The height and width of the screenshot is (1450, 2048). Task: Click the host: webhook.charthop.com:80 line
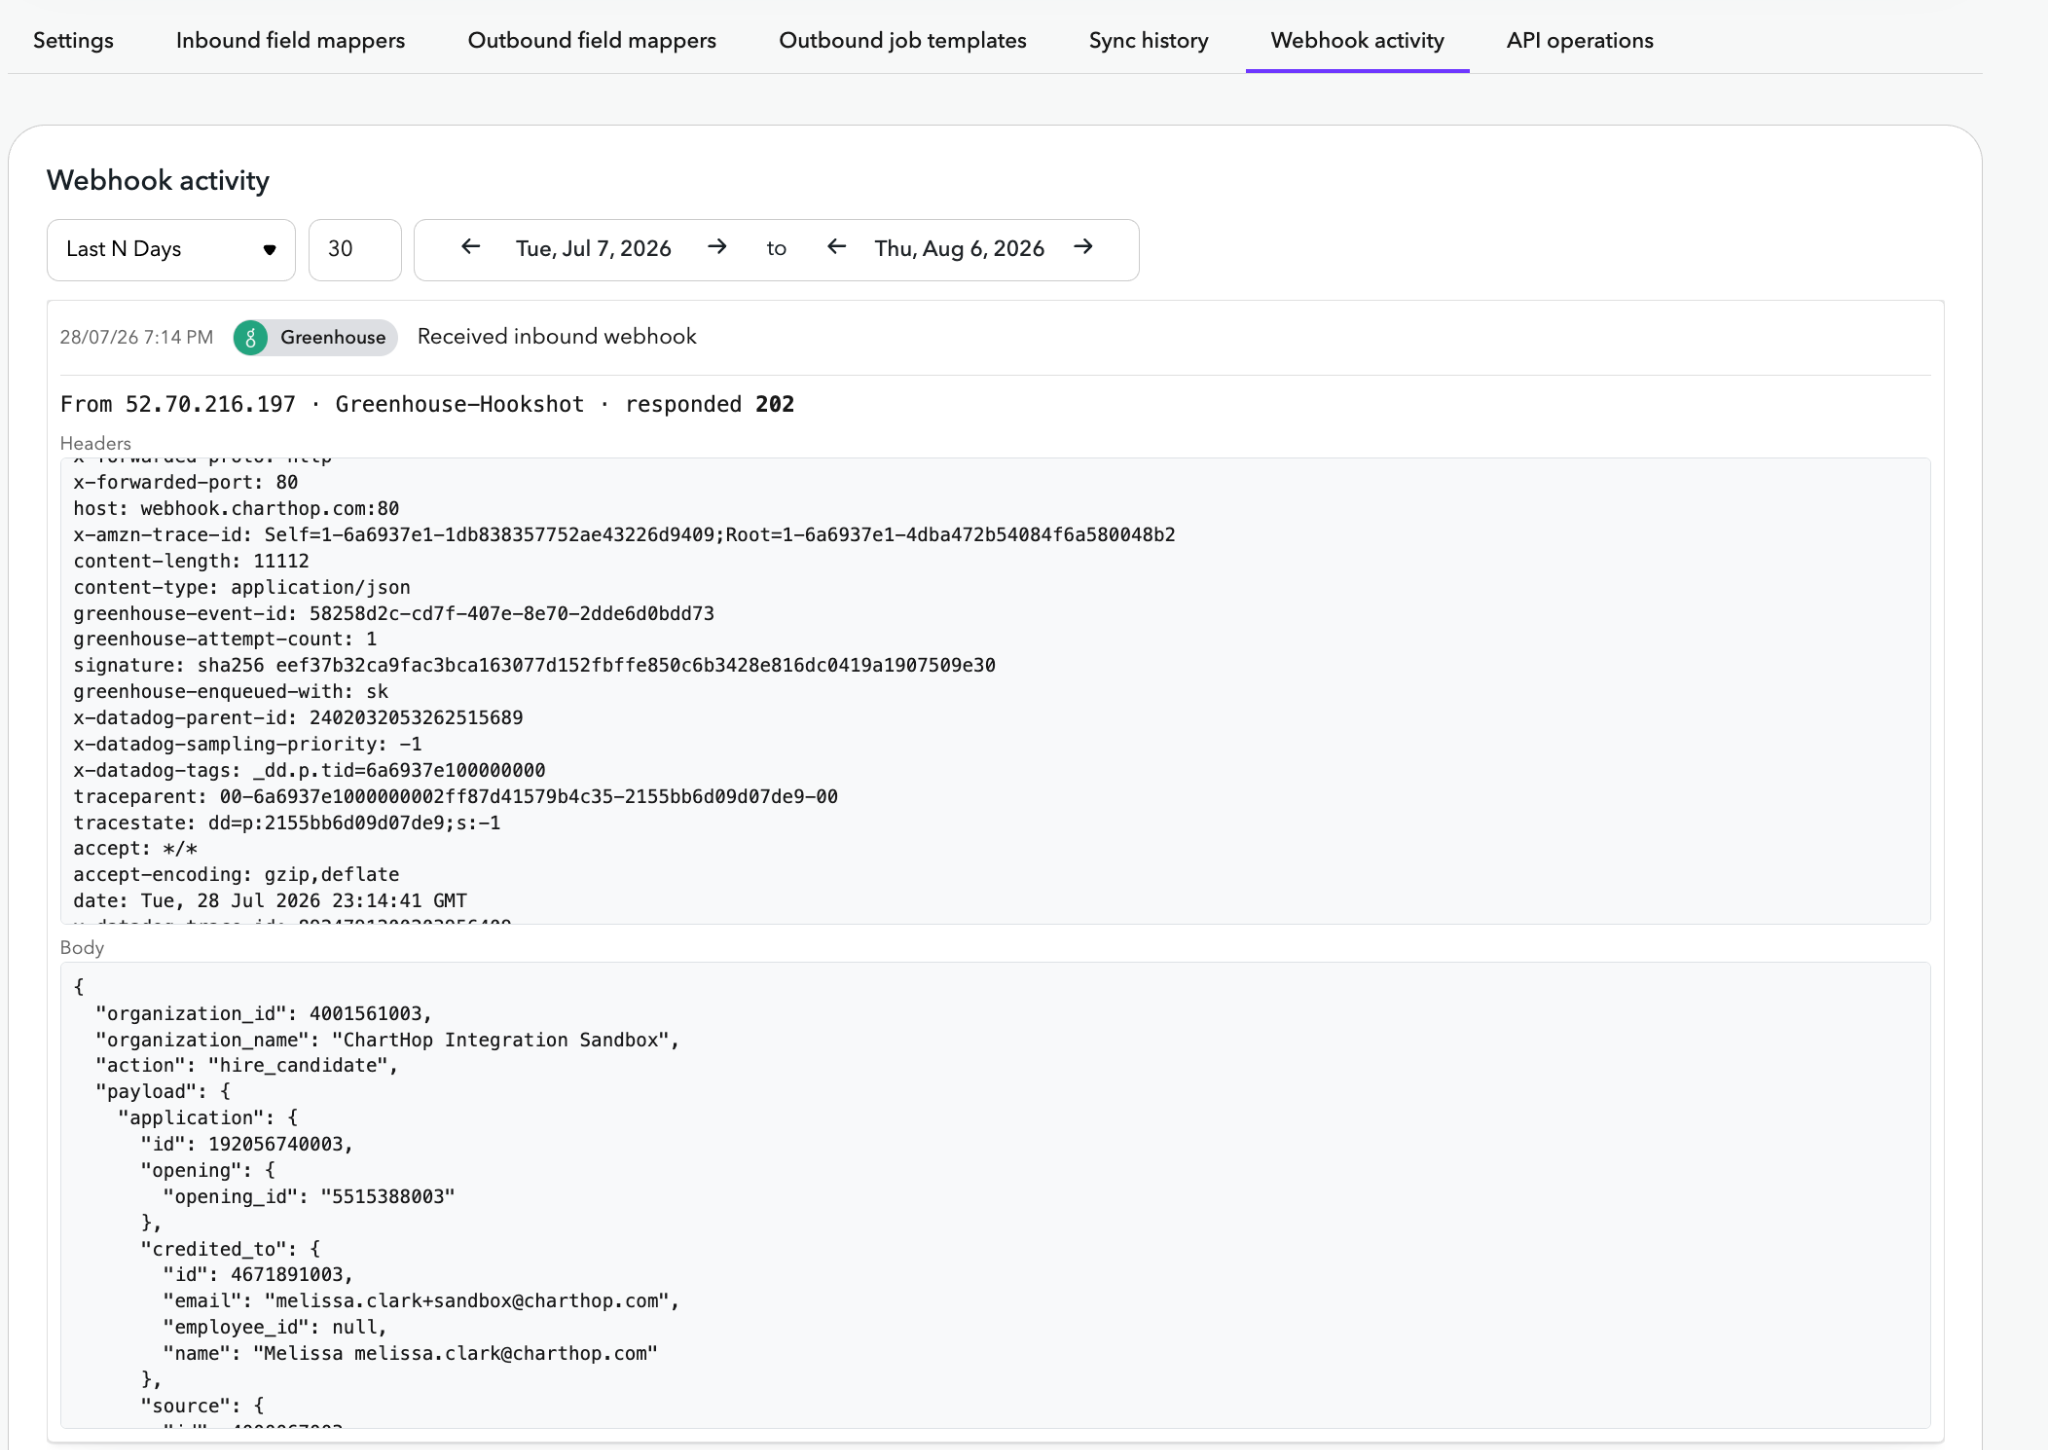(x=236, y=508)
